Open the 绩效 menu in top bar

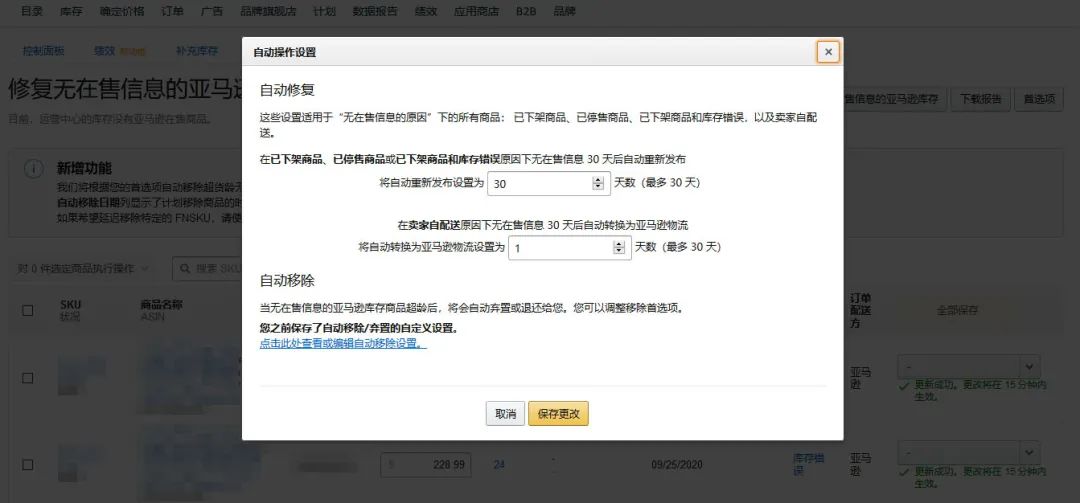426,11
